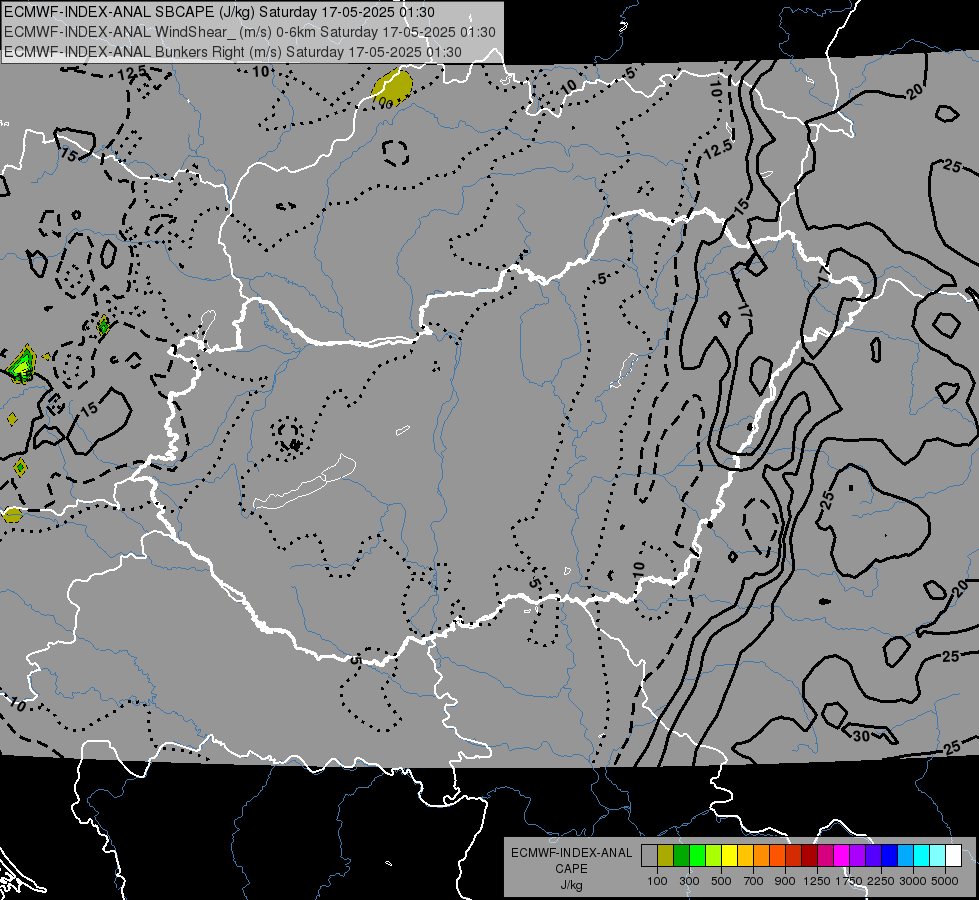The height and width of the screenshot is (900, 979).
Task: Click the Bunkers Right title line
Action: 233,52
